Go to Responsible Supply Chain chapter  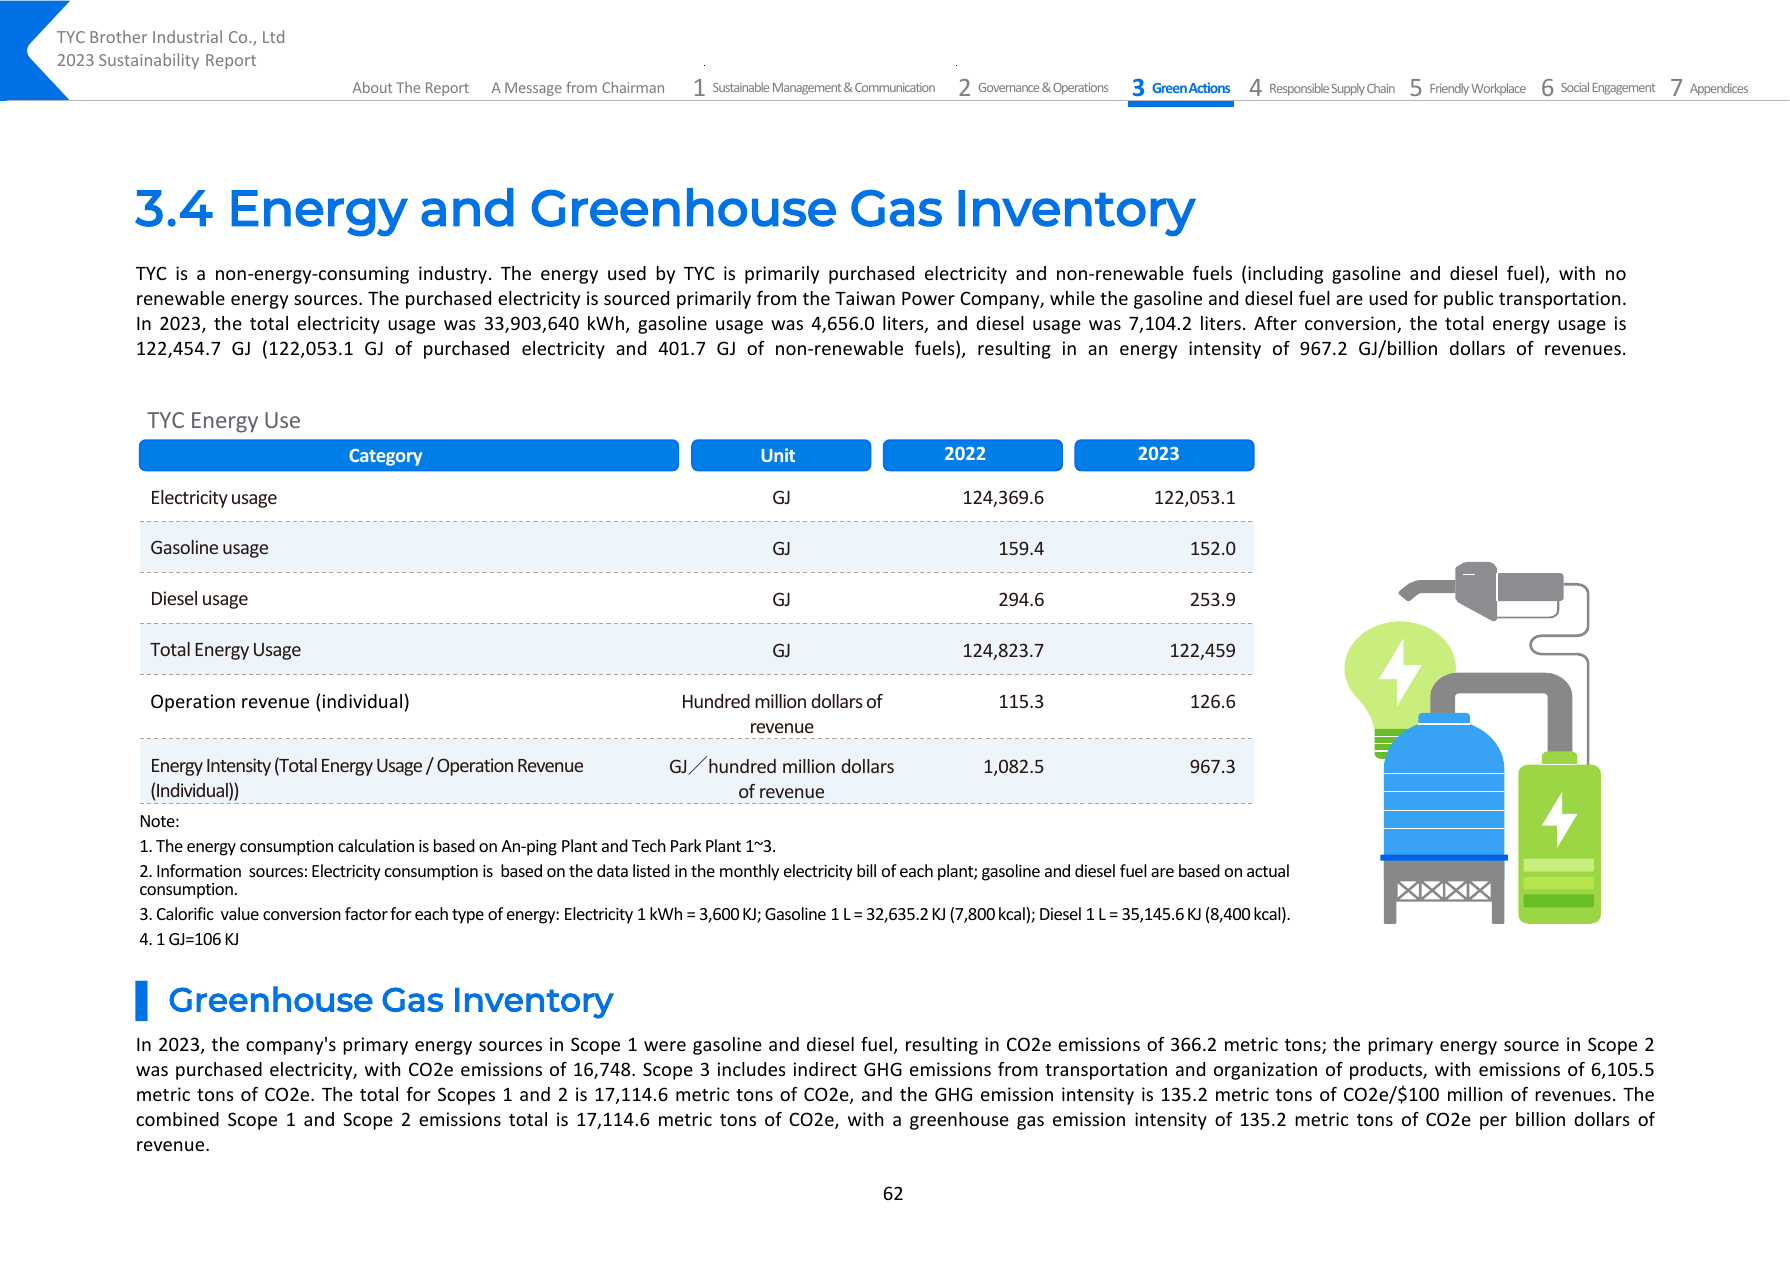click(1322, 88)
